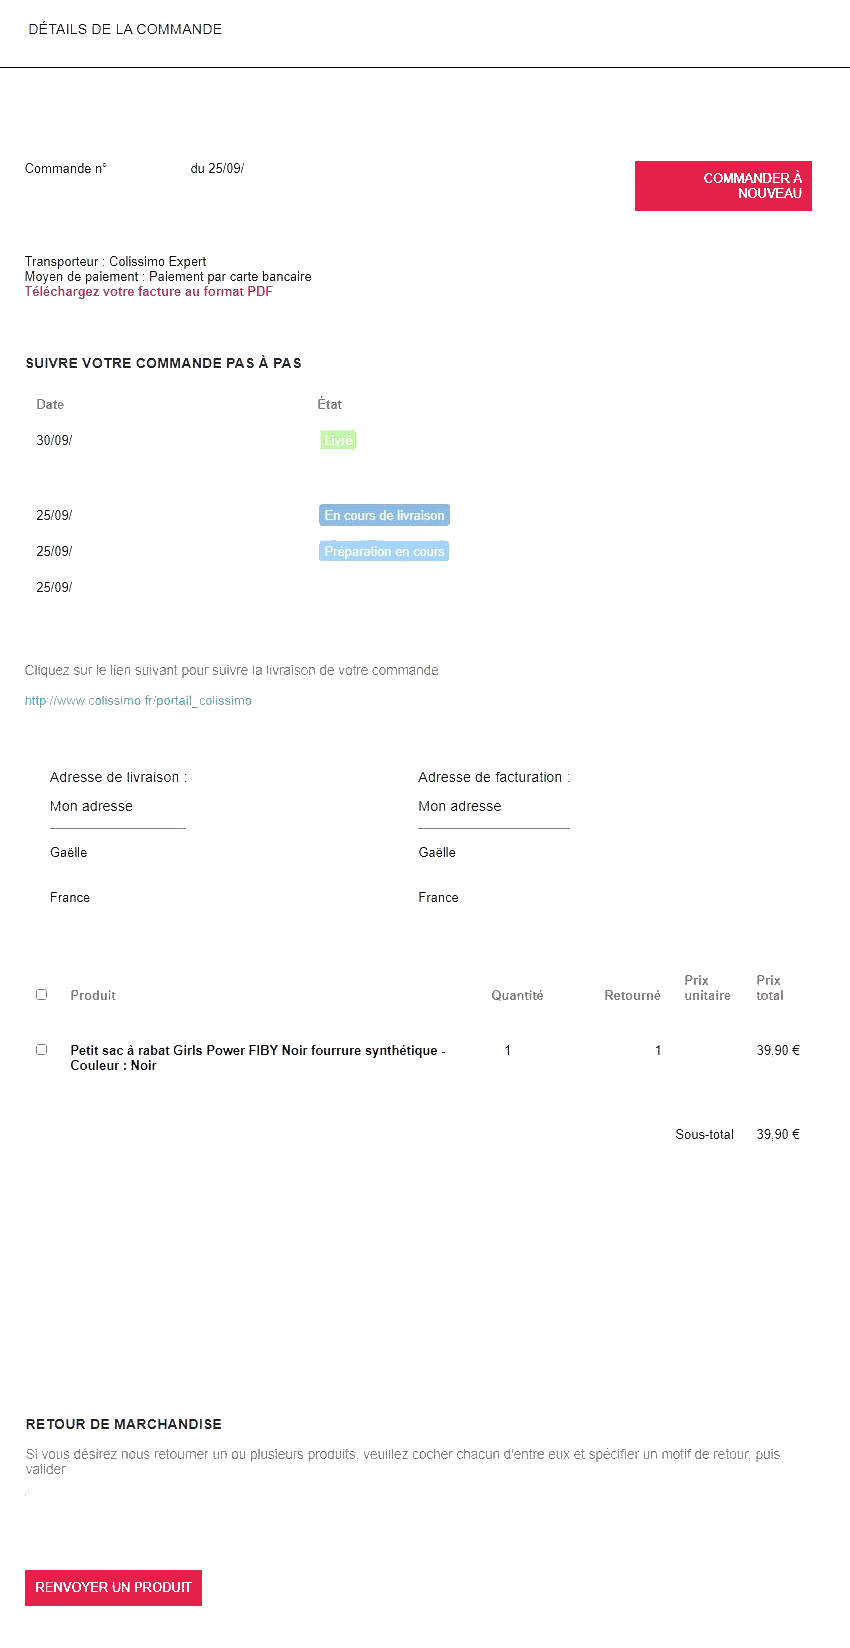The height and width of the screenshot is (1648, 850).
Task: Click the Sous-total amount 39,90 €
Action: tap(778, 1135)
